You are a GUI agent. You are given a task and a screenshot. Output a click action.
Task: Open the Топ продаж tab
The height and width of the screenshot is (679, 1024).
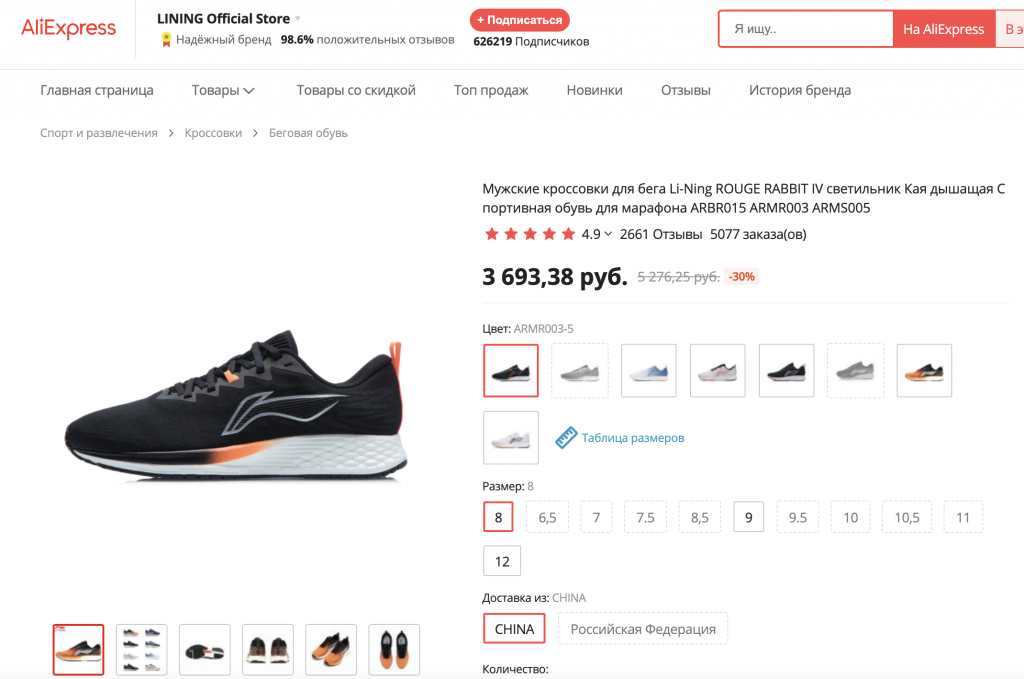tap(491, 90)
